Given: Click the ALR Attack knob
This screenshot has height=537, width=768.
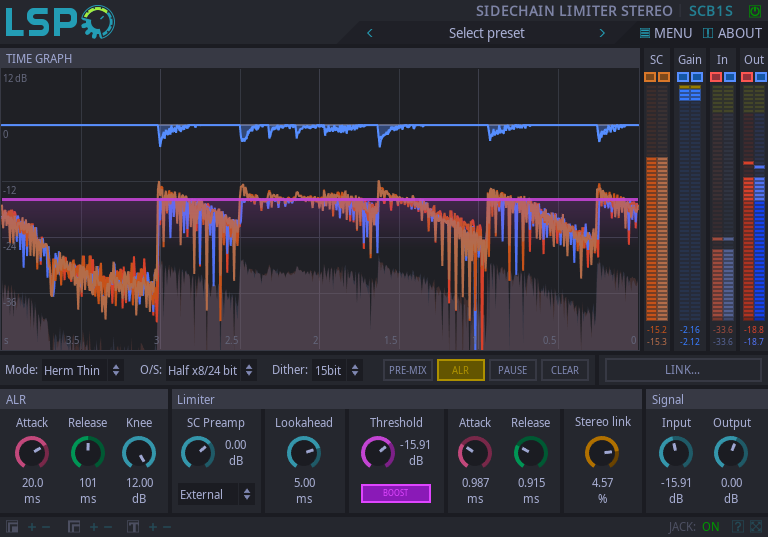Looking at the screenshot, I should point(32,454).
